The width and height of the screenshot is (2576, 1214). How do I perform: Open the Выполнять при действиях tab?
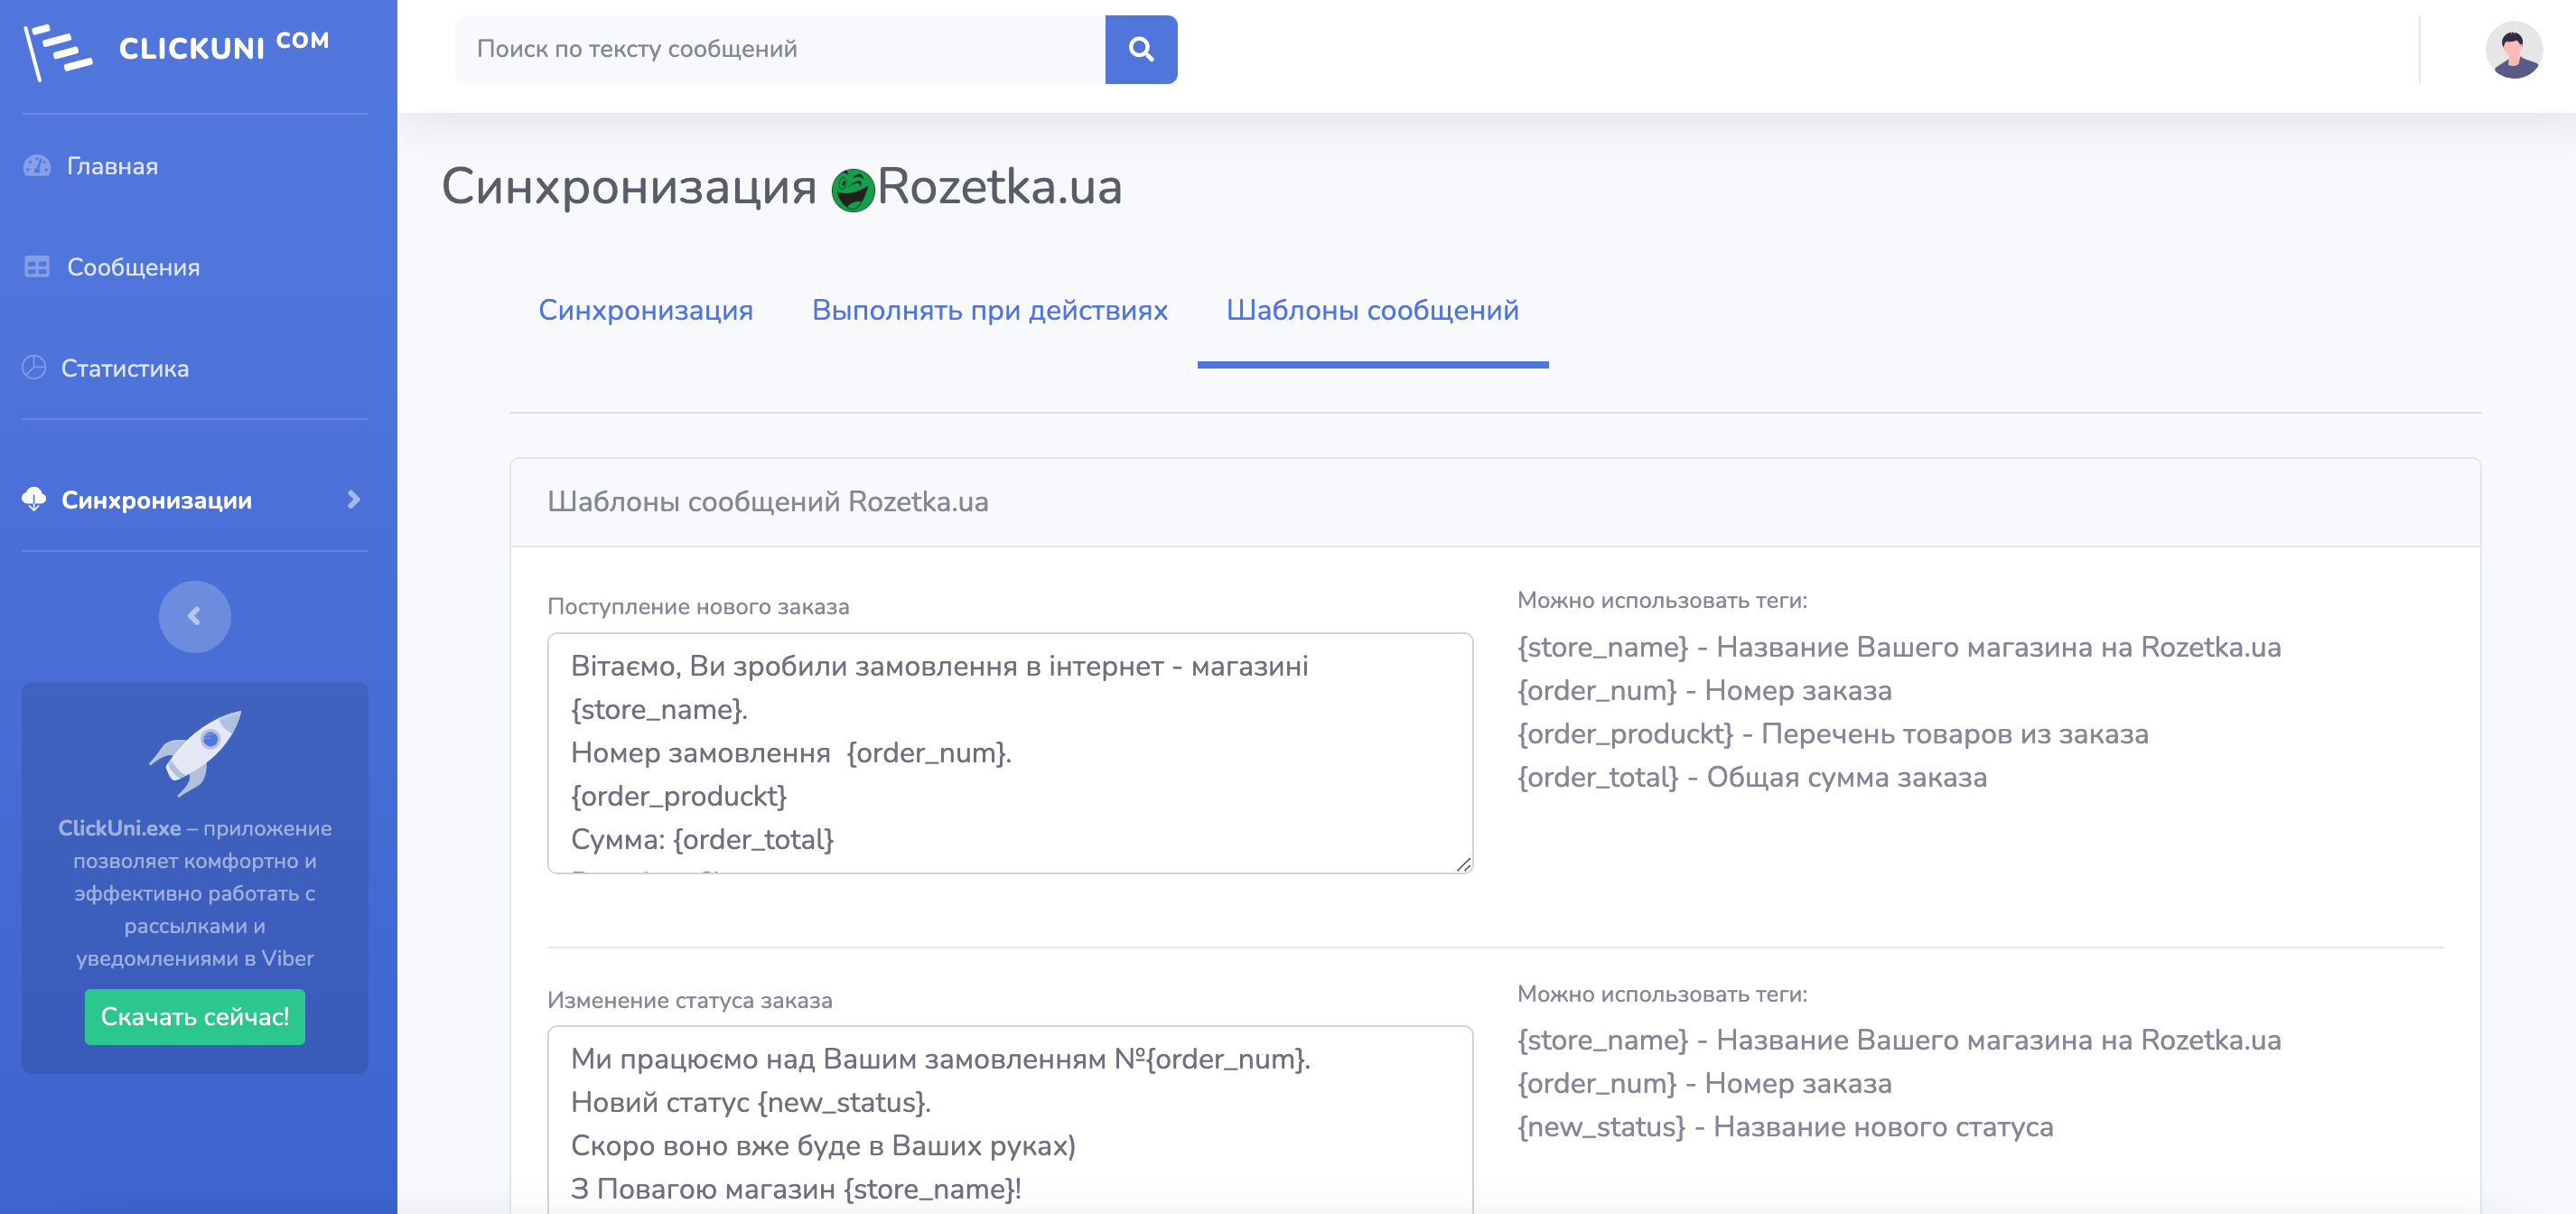[x=989, y=310]
